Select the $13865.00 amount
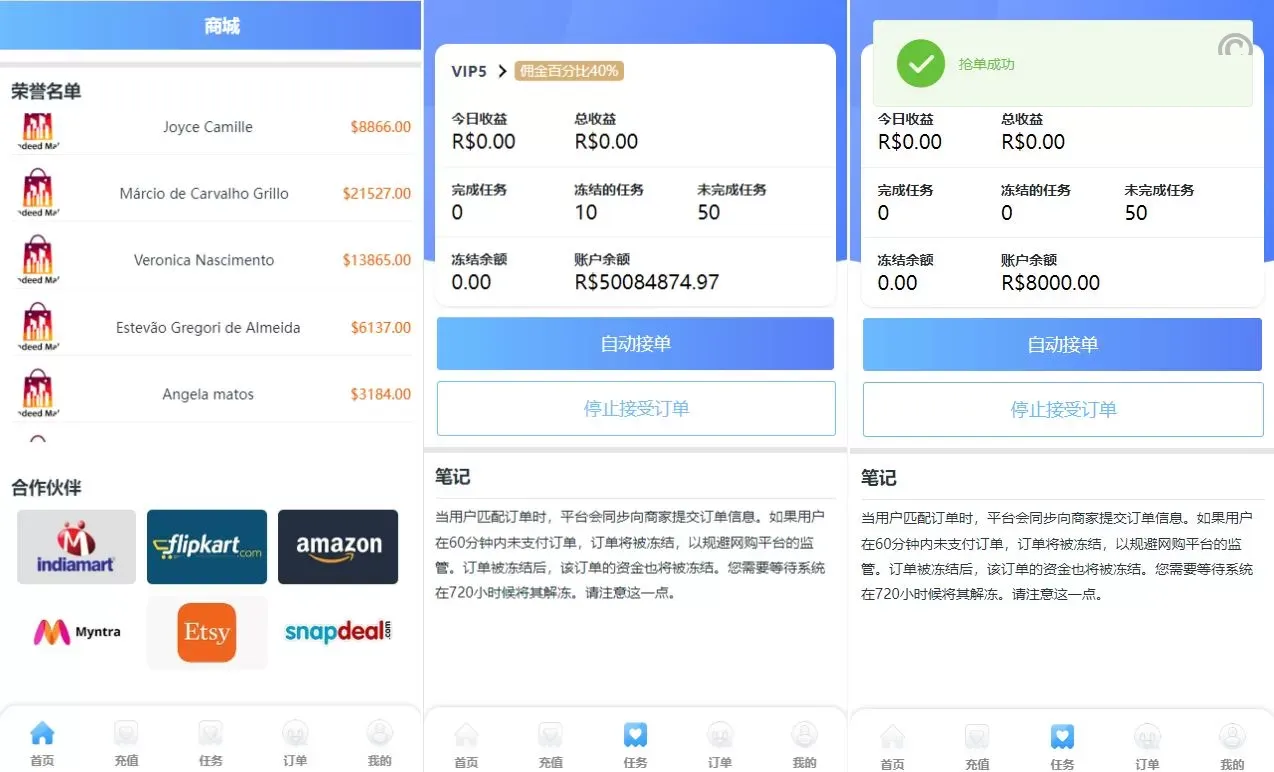1274x772 pixels. click(376, 260)
